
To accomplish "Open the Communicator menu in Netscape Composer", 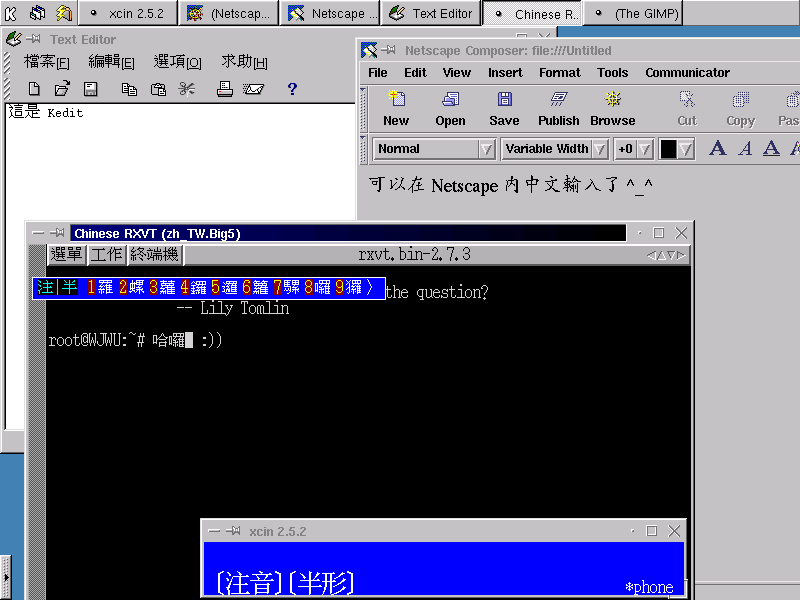I will pyautogui.click(x=687, y=73).
